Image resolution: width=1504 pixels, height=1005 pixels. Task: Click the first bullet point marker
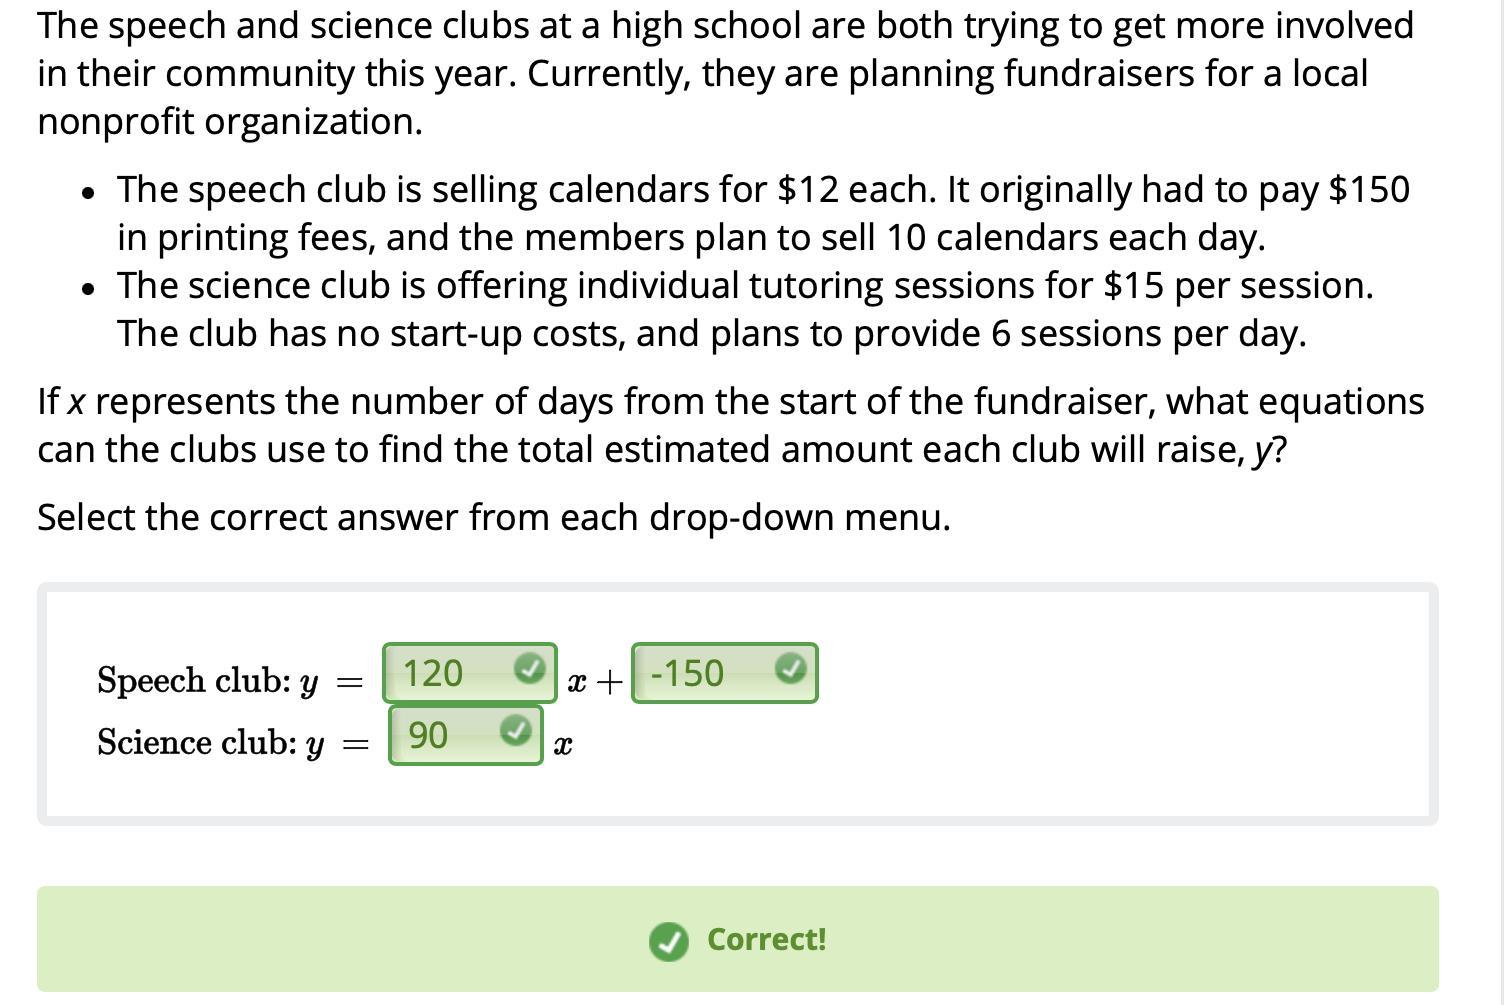[90, 193]
